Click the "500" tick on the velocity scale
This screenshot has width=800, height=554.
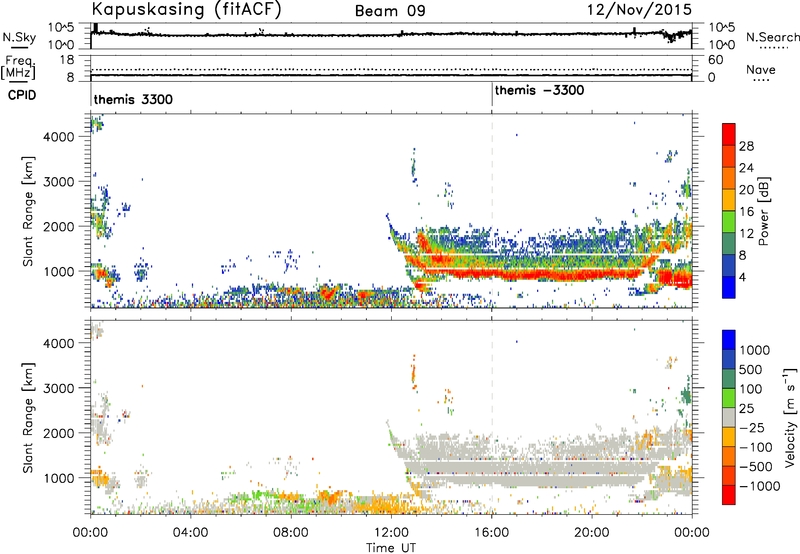[750, 369]
